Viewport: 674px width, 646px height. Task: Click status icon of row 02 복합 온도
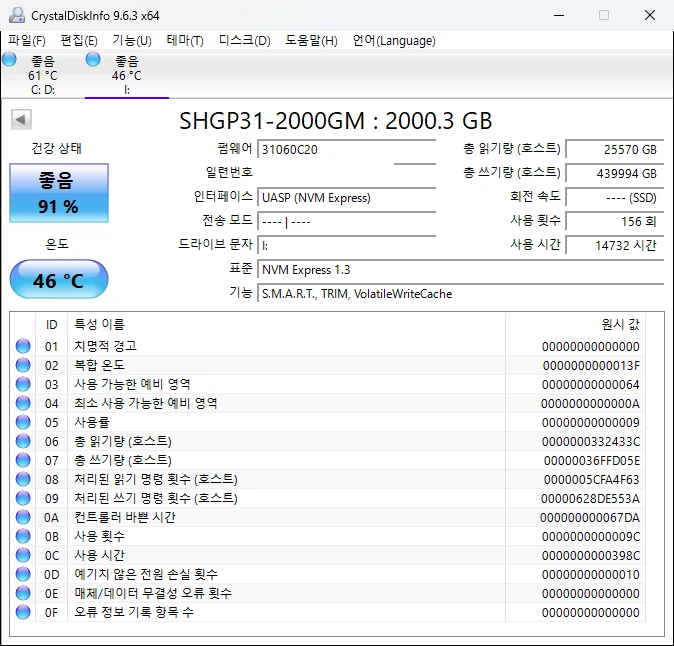(x=23, y=365)
